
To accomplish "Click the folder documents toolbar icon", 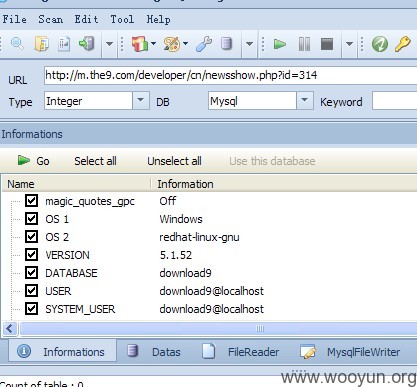I will [x=42, y=44].
